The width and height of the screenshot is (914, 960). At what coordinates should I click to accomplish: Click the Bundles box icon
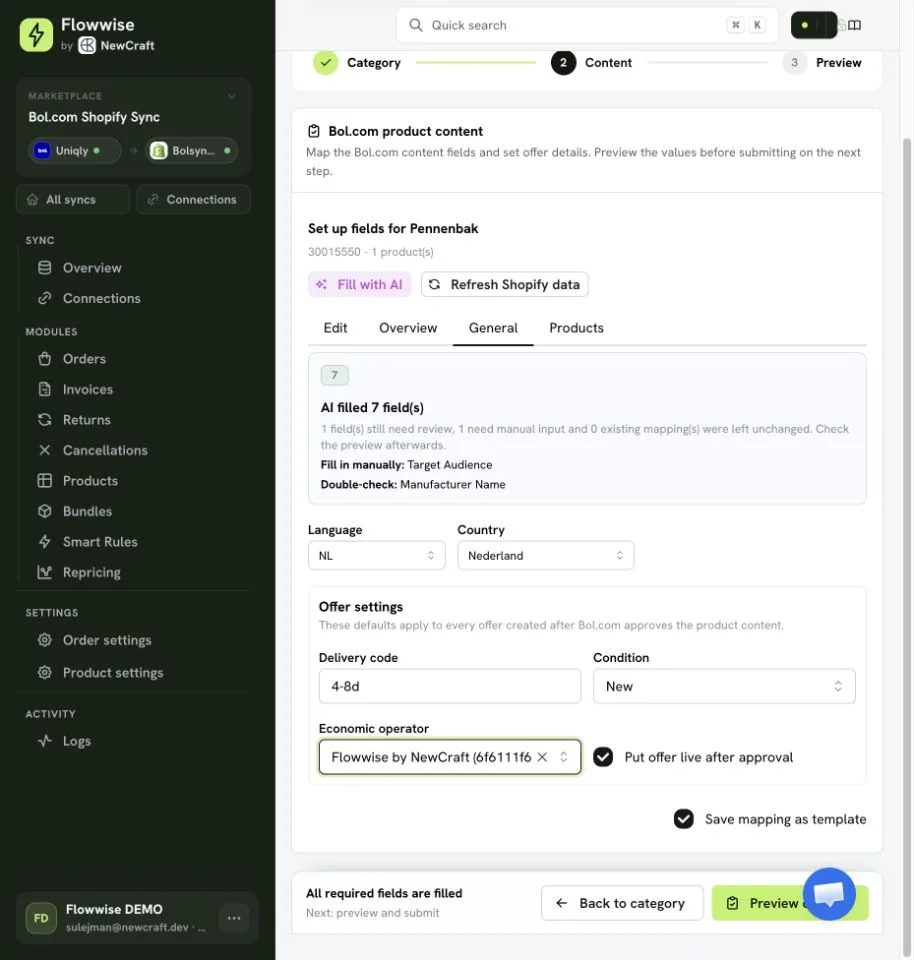(45, 511)
